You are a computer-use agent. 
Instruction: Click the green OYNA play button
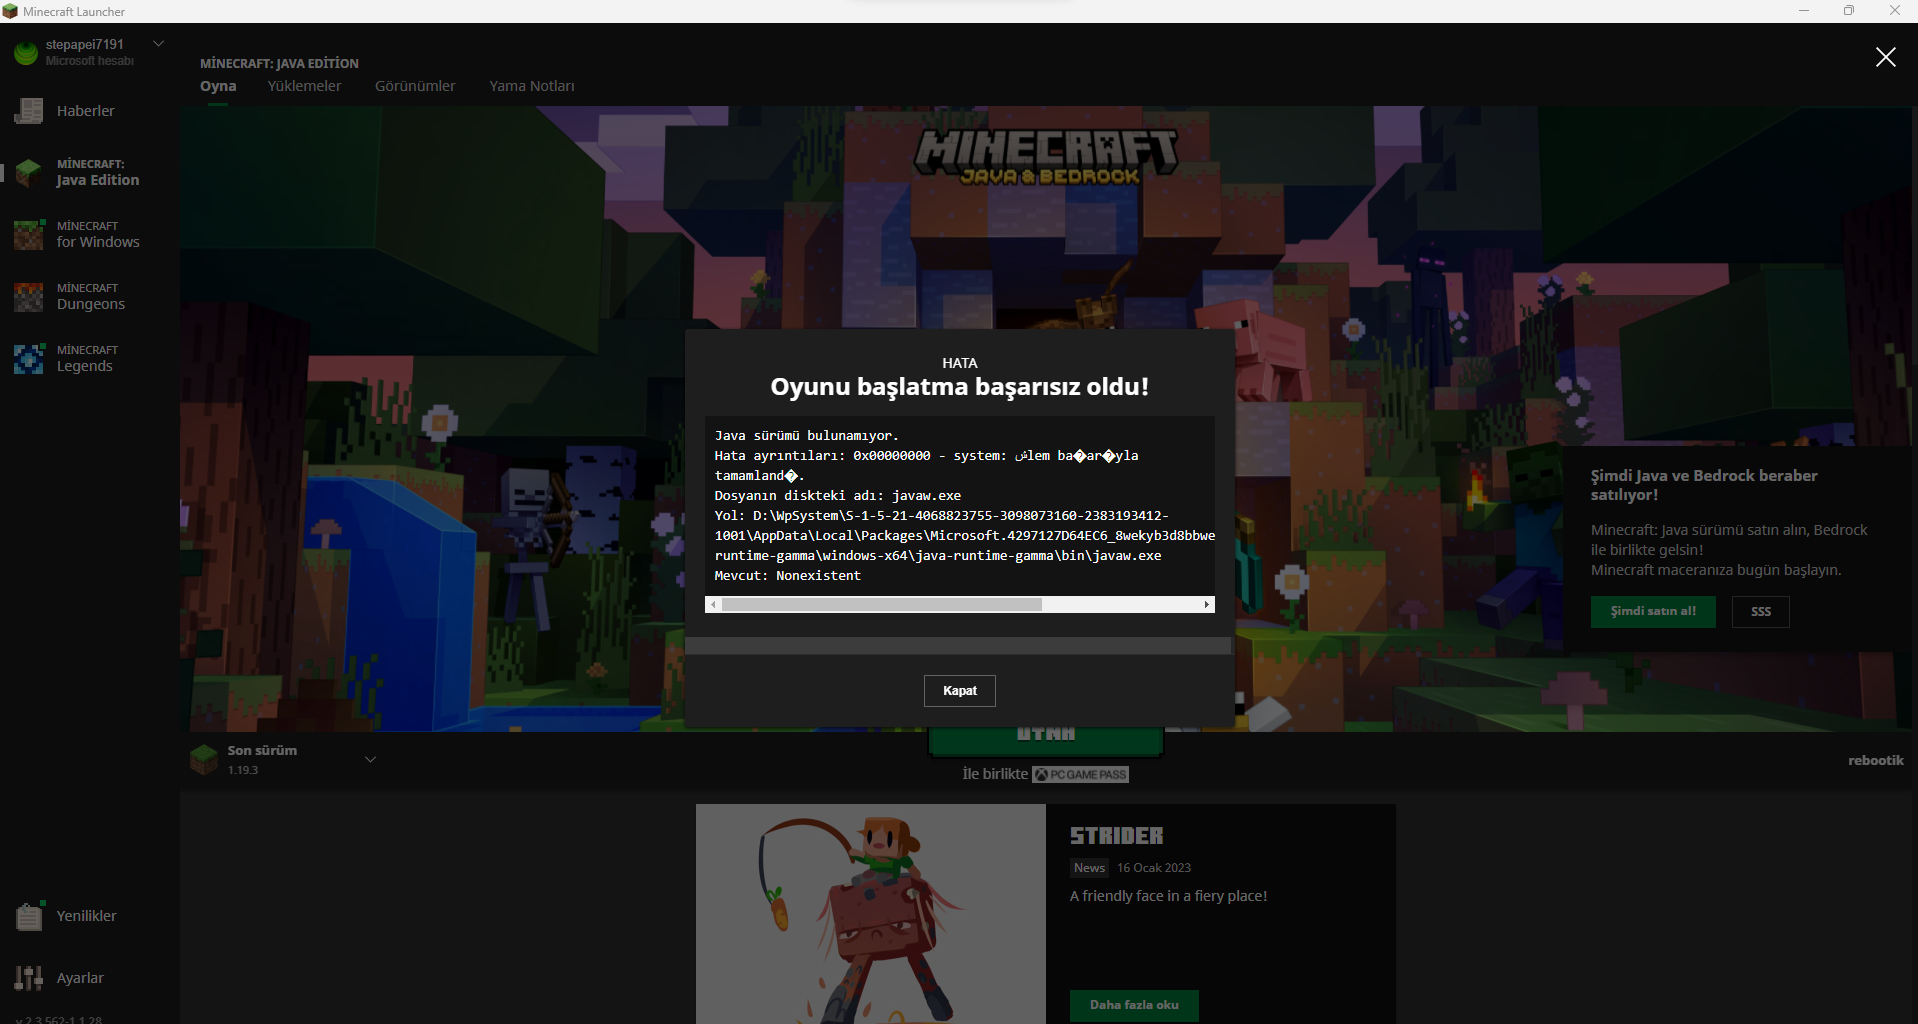pyautogui.click(x=1046, y=740)
